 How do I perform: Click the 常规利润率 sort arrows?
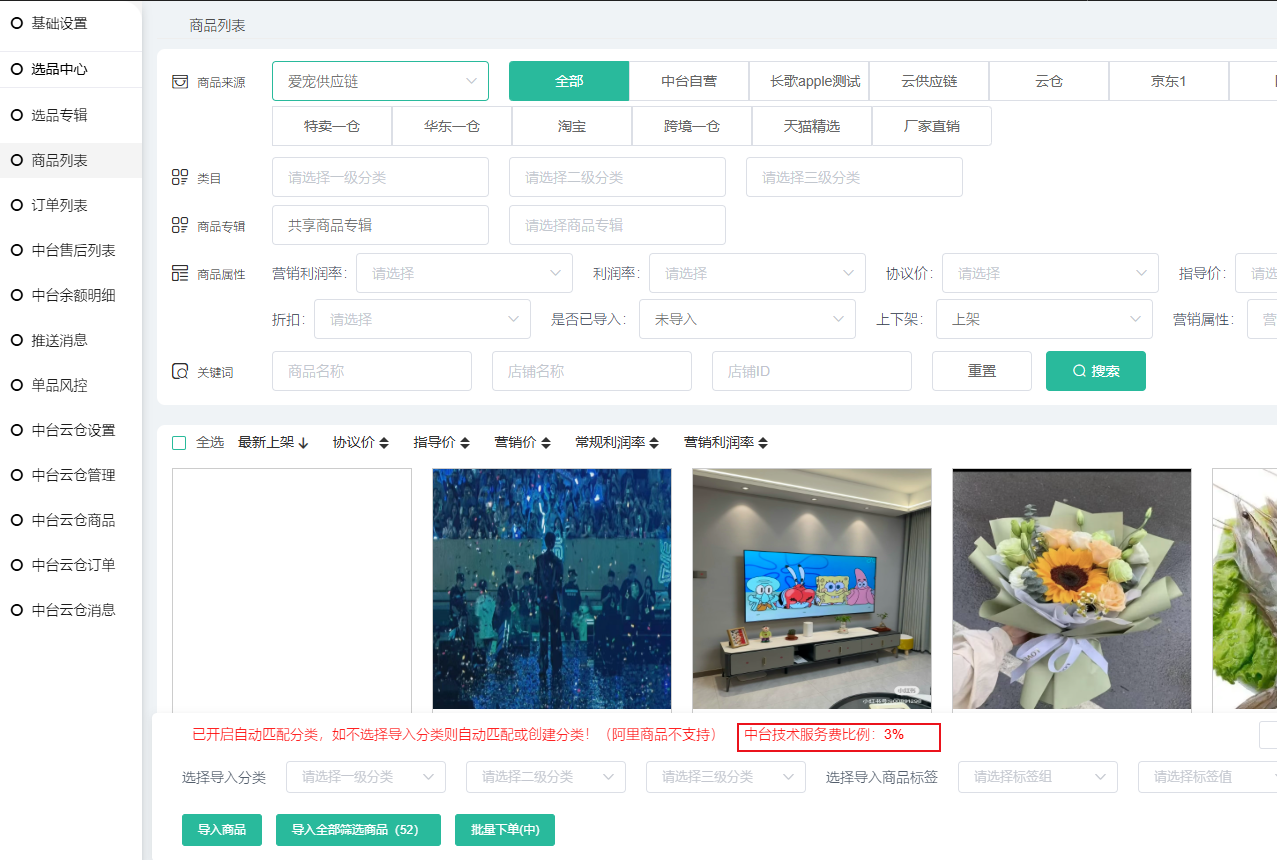pos(654,443)
